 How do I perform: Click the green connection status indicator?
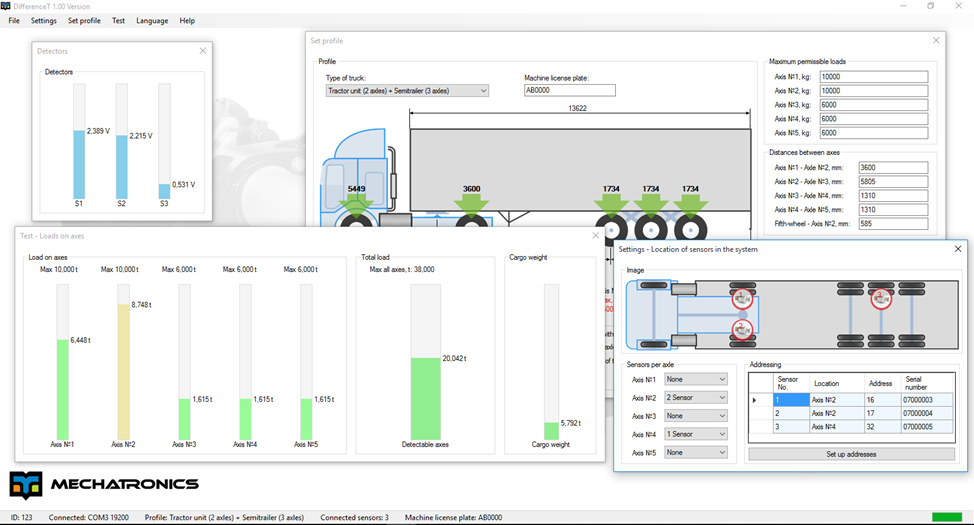tap(946, 517)
